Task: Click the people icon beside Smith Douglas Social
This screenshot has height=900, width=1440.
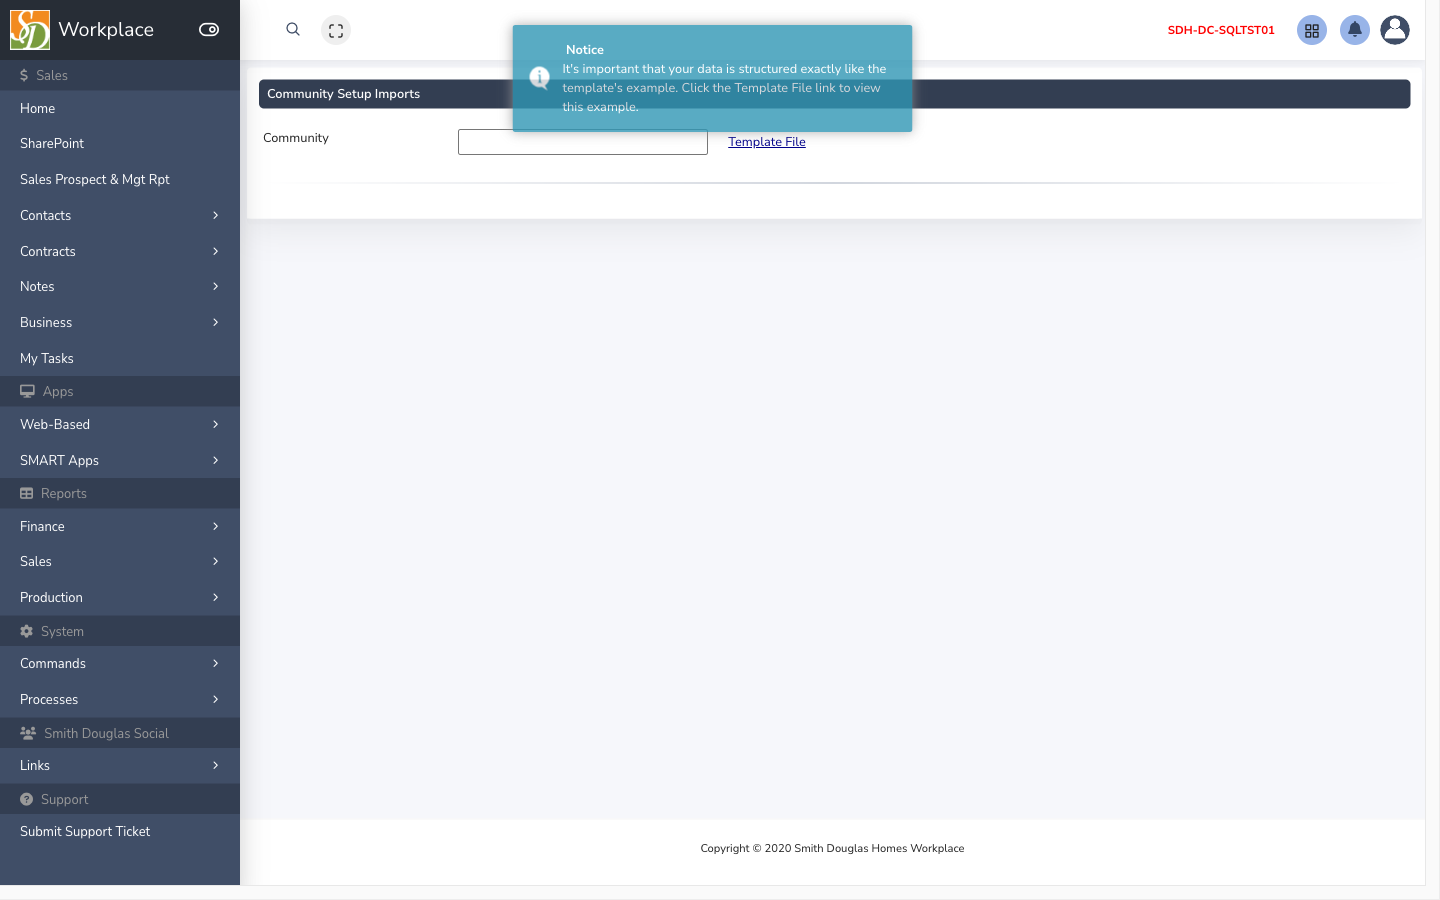Action: [x=28, y=734]
